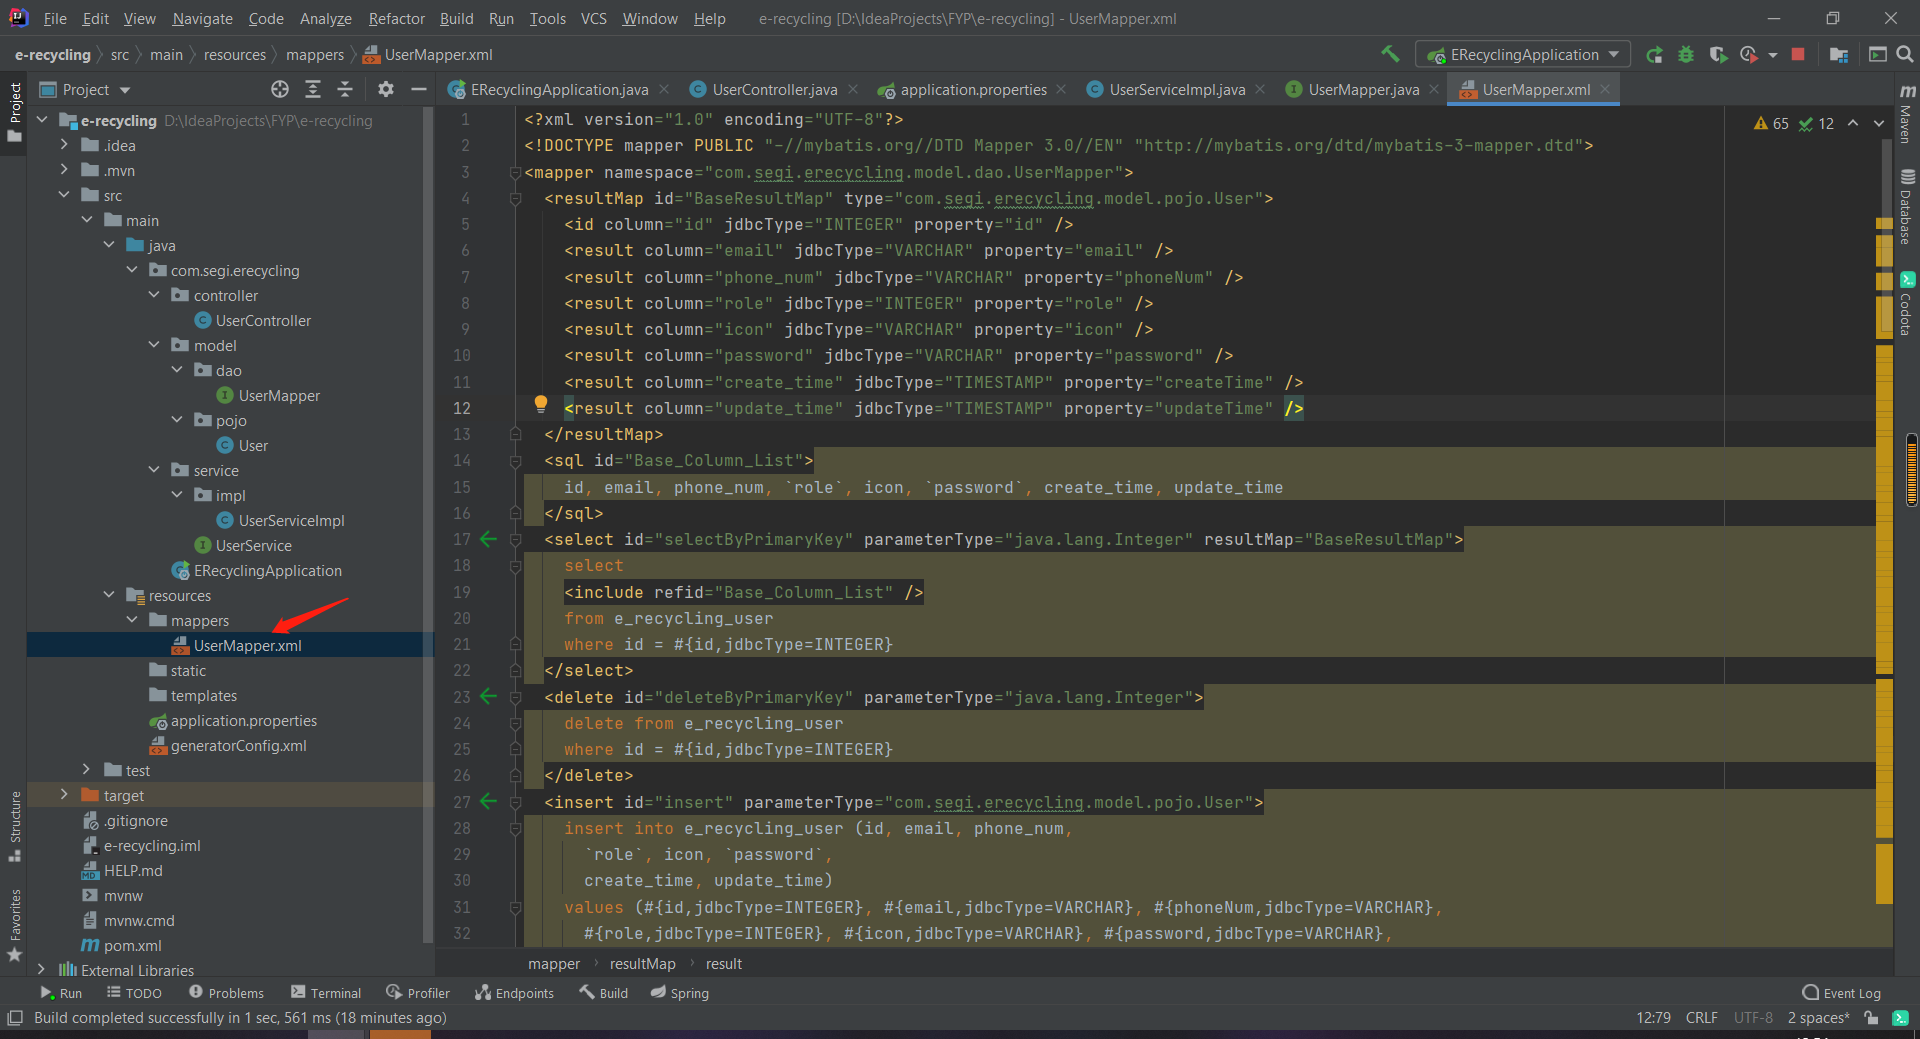Open the Problems tool window
The height and width of the screenshot is (1039, 1920).
(227, 993)
